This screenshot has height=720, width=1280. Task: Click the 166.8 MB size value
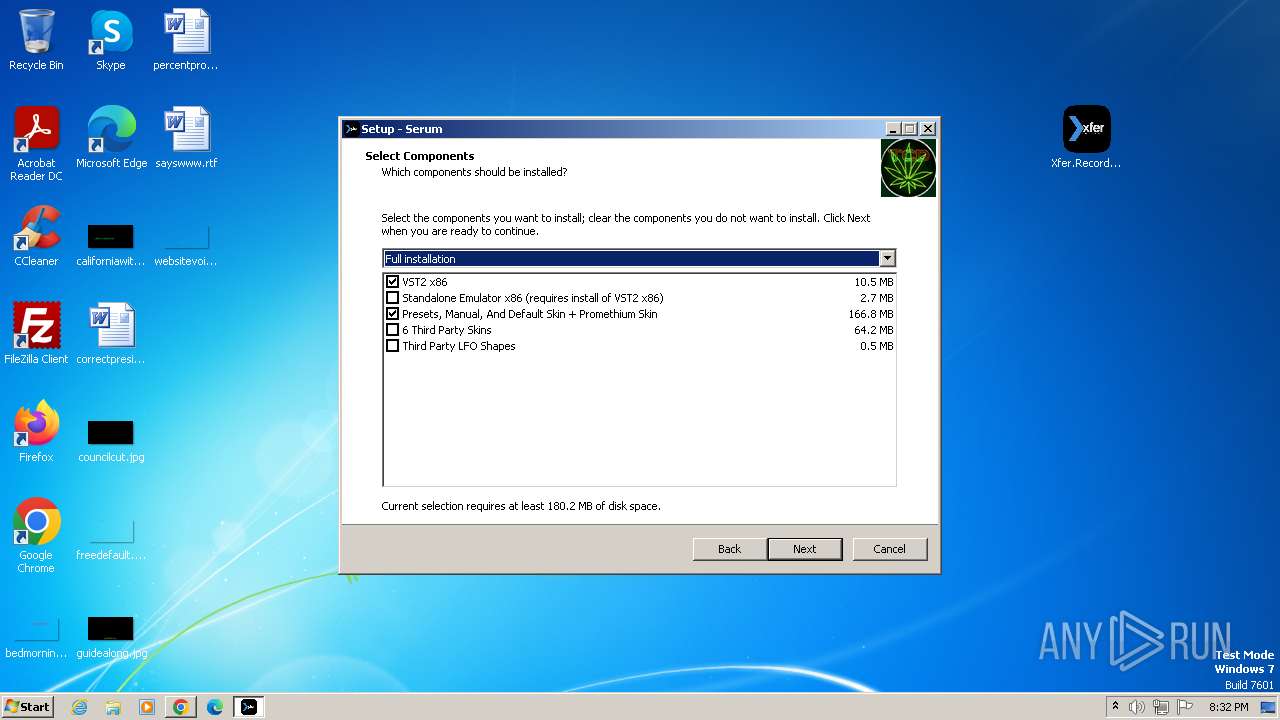[x=871, y=314]
